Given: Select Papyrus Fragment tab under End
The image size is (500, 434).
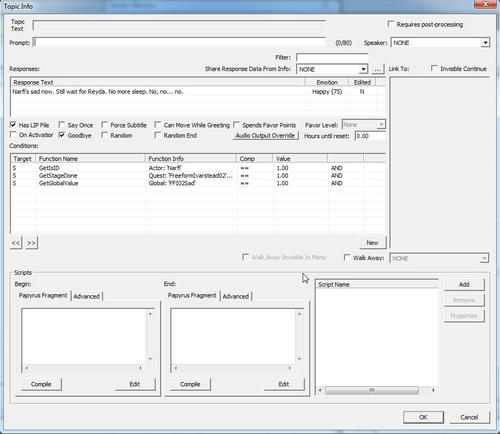Looking at the screenshot, I should pos(192,295).
